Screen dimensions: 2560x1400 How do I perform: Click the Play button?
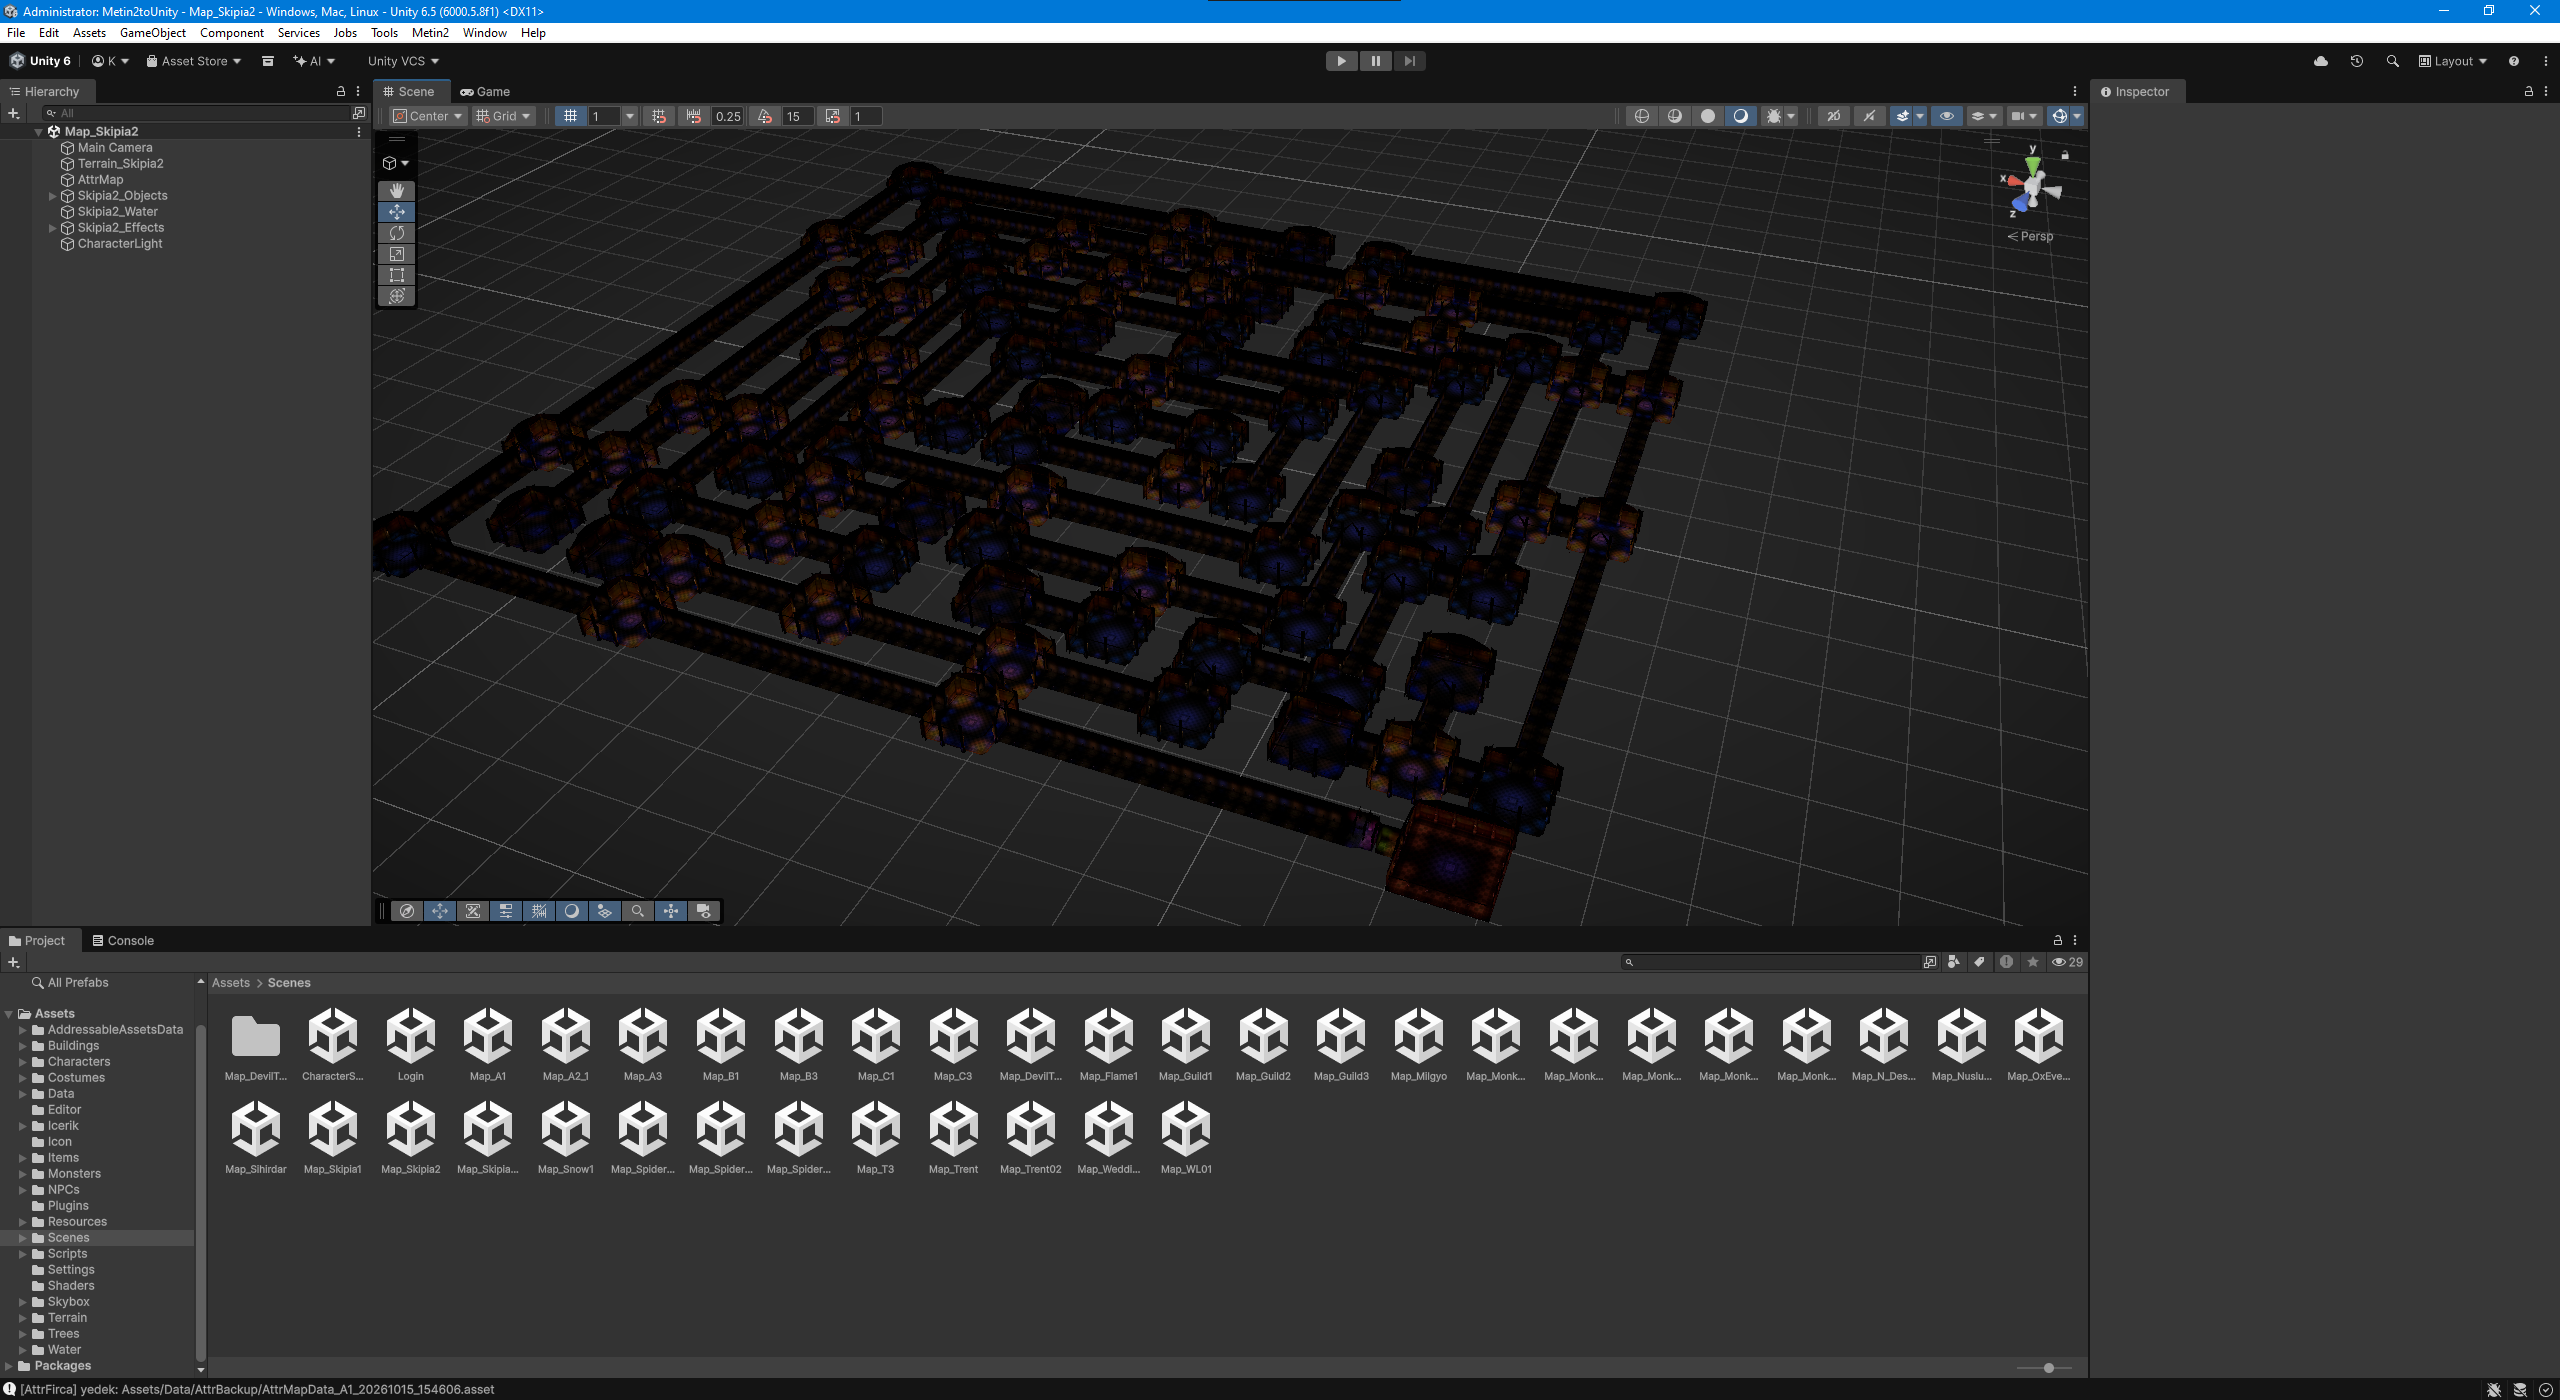[1342, 61]
